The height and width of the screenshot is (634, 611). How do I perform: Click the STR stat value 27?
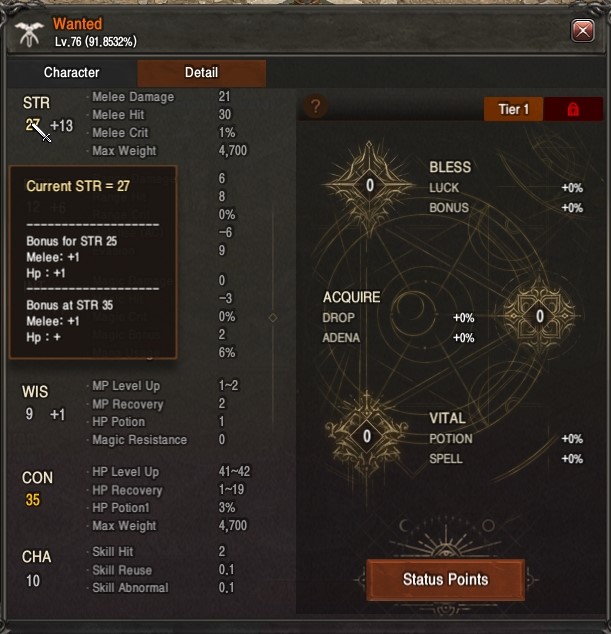tap(32, 125)
